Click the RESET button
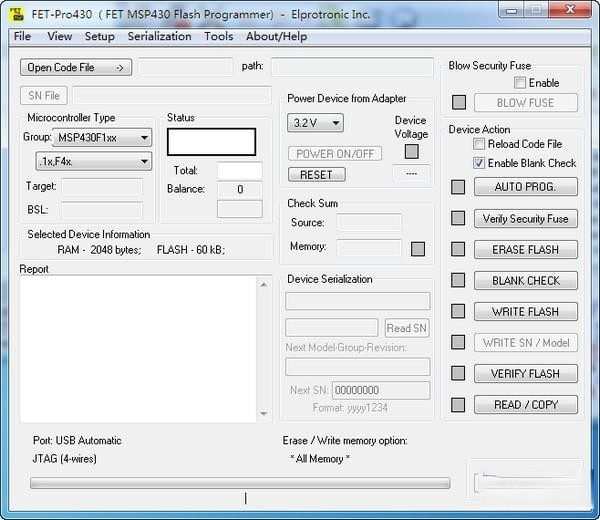Image resolution: width=600 pixels, height=520 pixels. click(x=316, y=174)
